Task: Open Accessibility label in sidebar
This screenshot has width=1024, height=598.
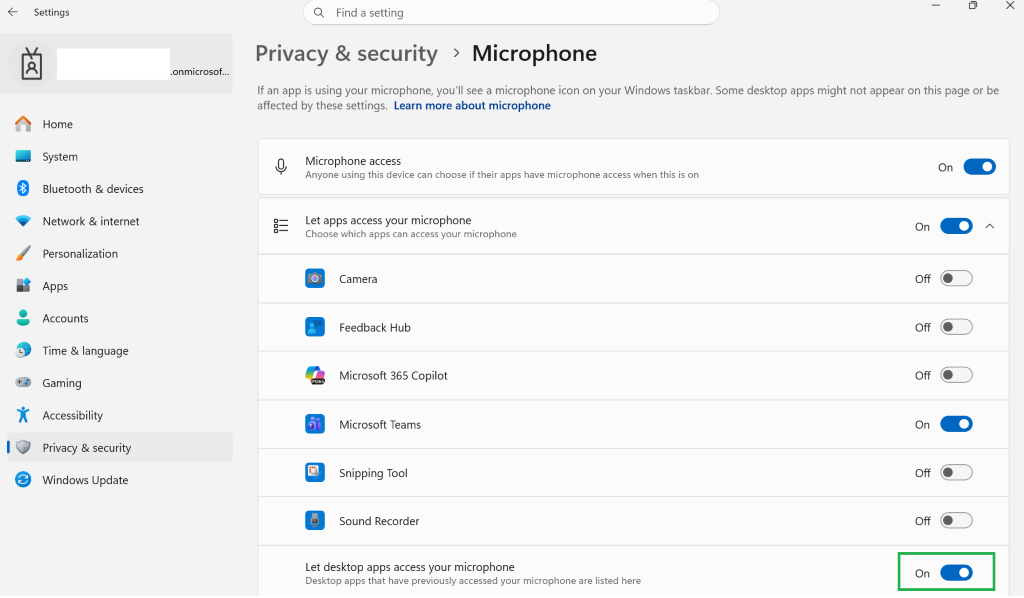Action: 72,415
